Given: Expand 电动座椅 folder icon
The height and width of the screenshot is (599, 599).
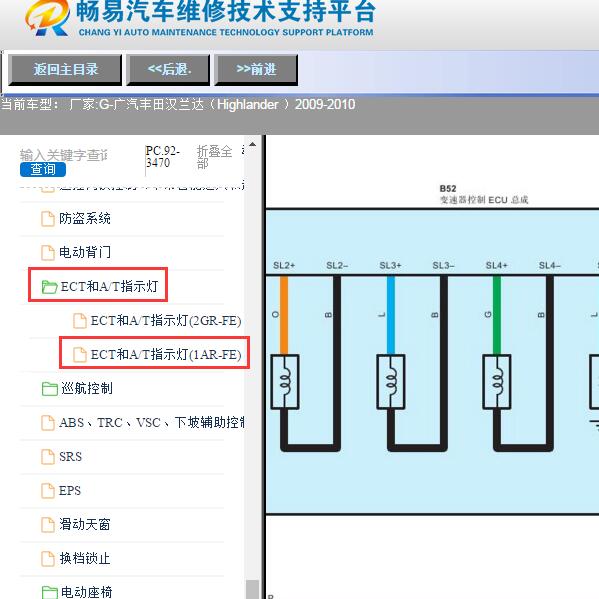Looking at the screenshot, I should 49,593.
